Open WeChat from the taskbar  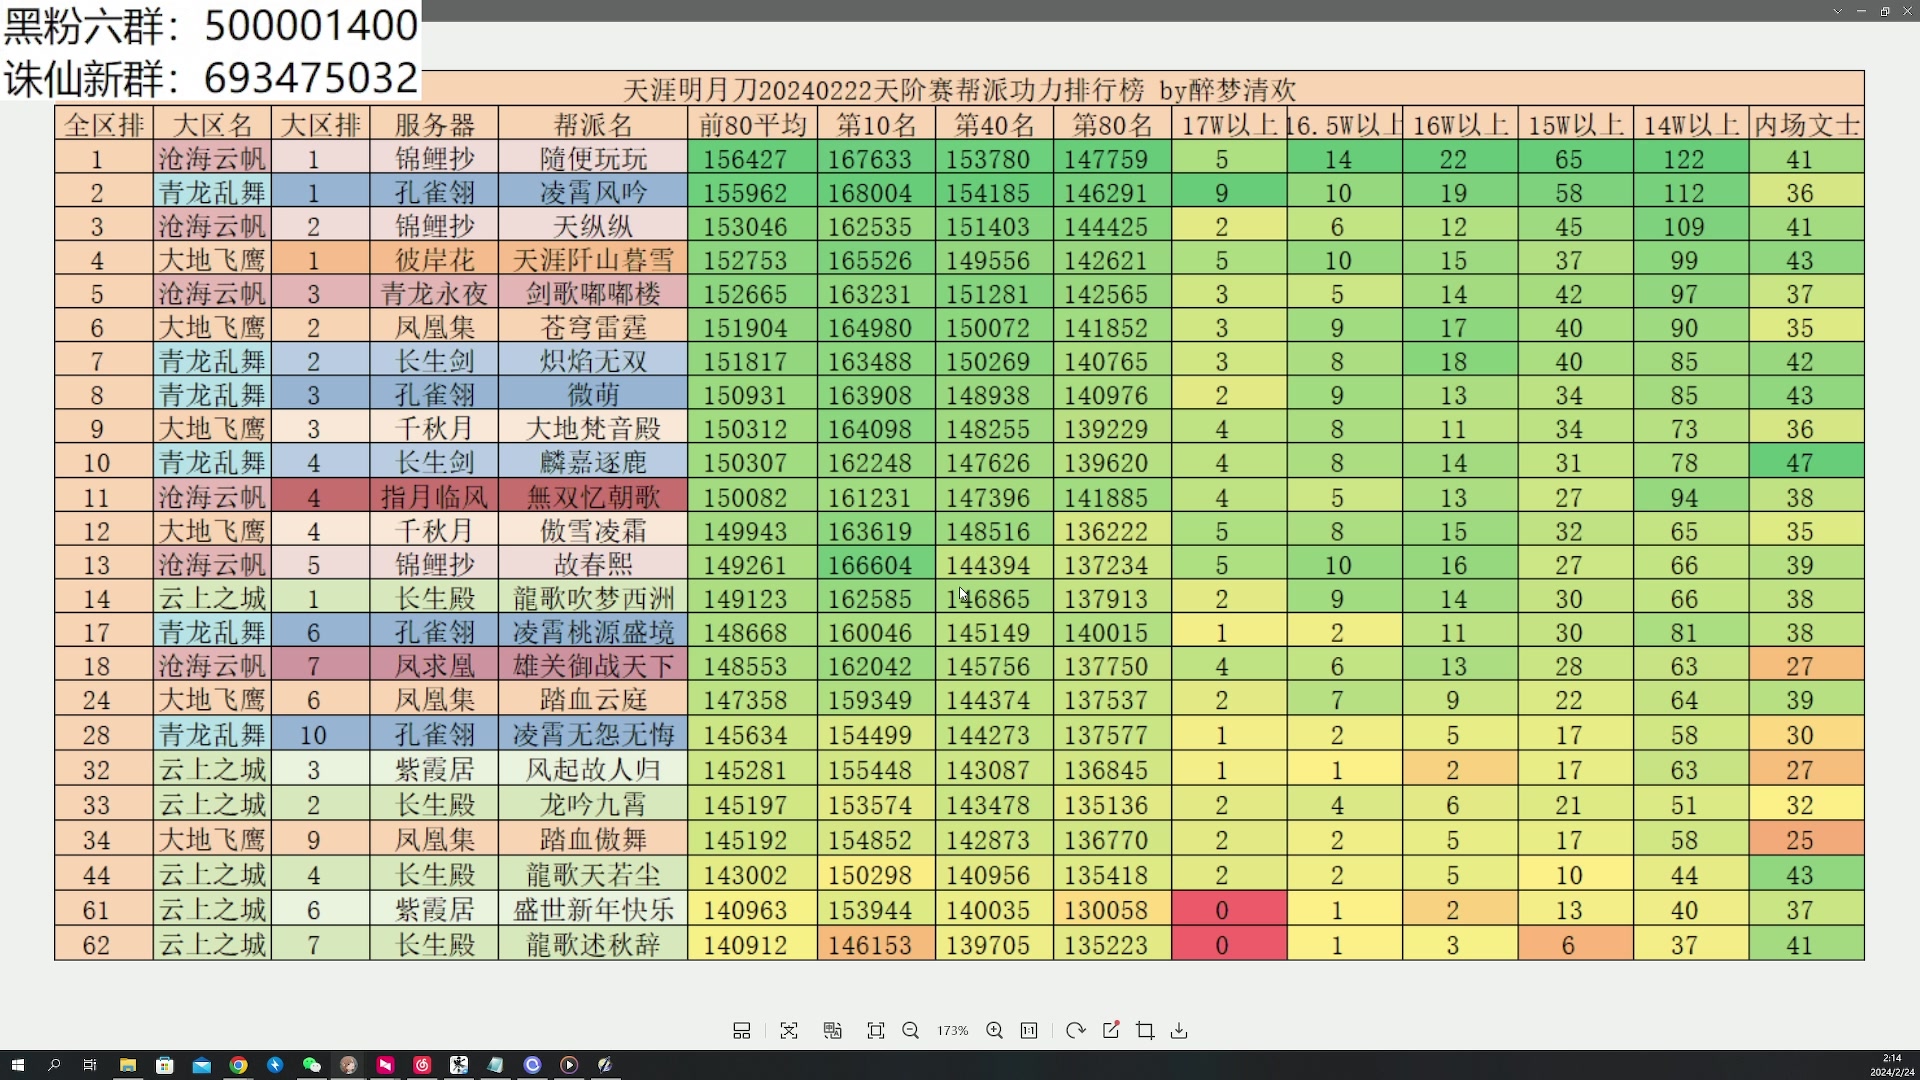tap(312, 1065)
